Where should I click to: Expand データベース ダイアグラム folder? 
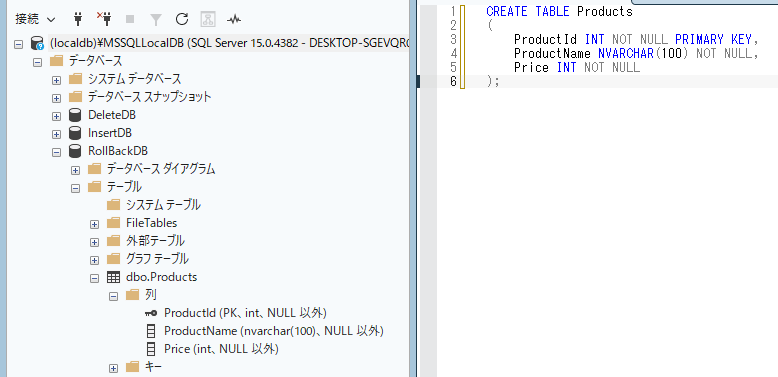[x=75, y=170]
